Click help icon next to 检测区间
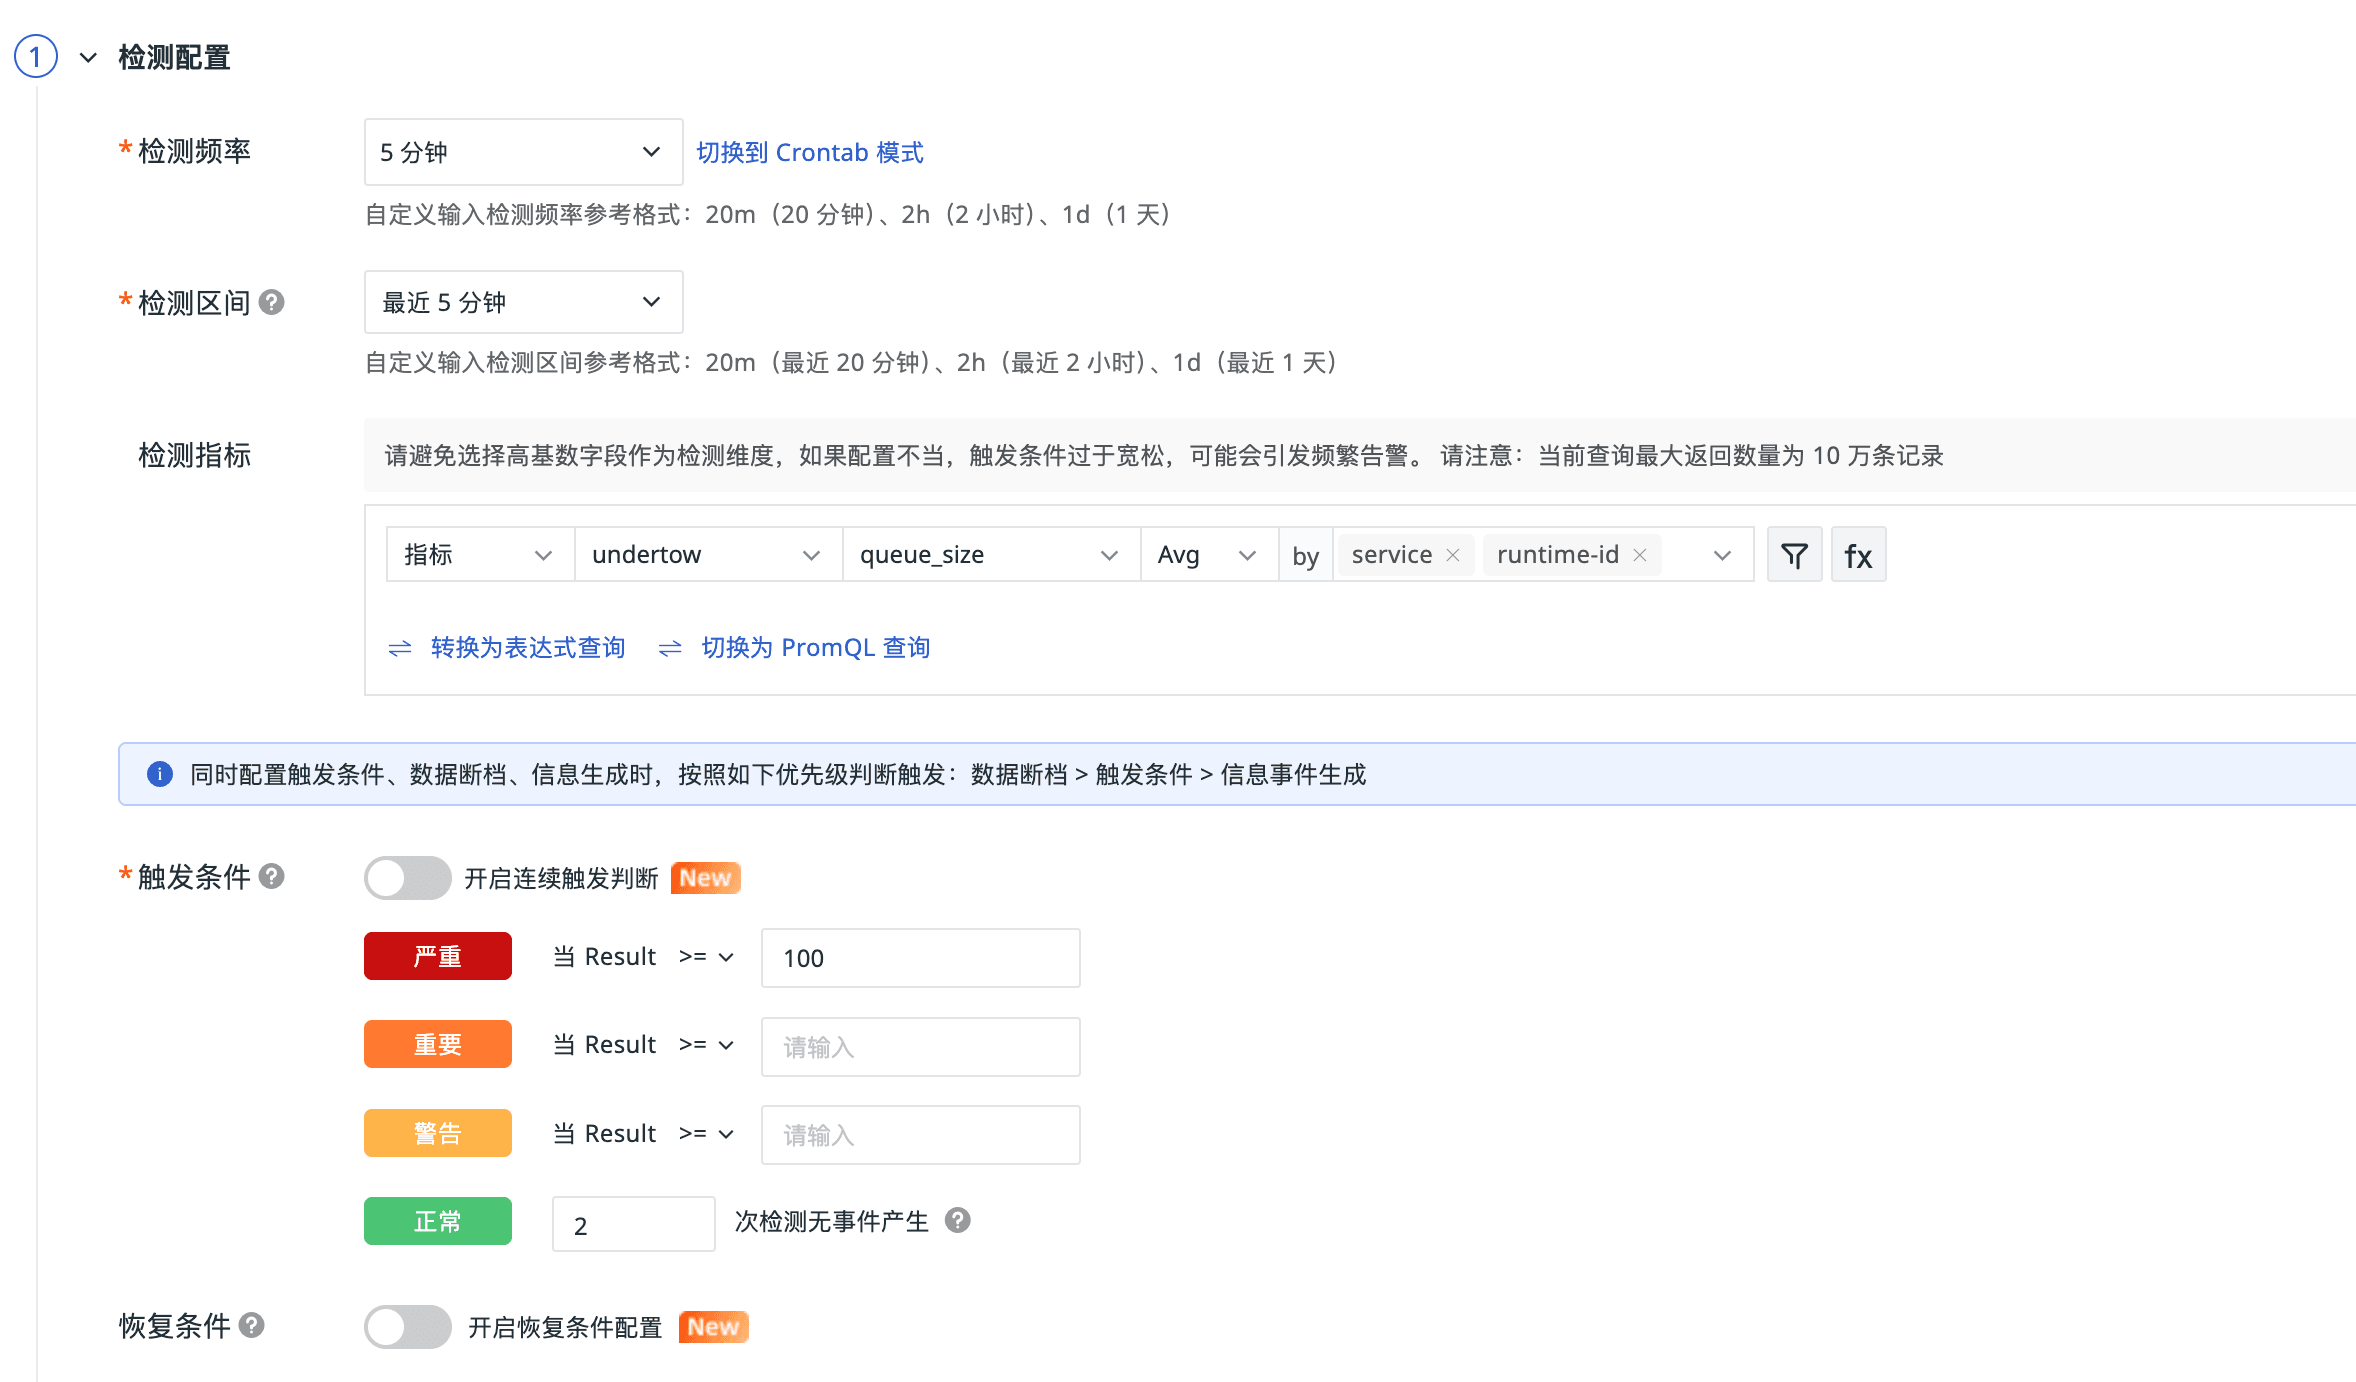The height and width of the screenshot is (1382, 2356). (x=271, y=302)
